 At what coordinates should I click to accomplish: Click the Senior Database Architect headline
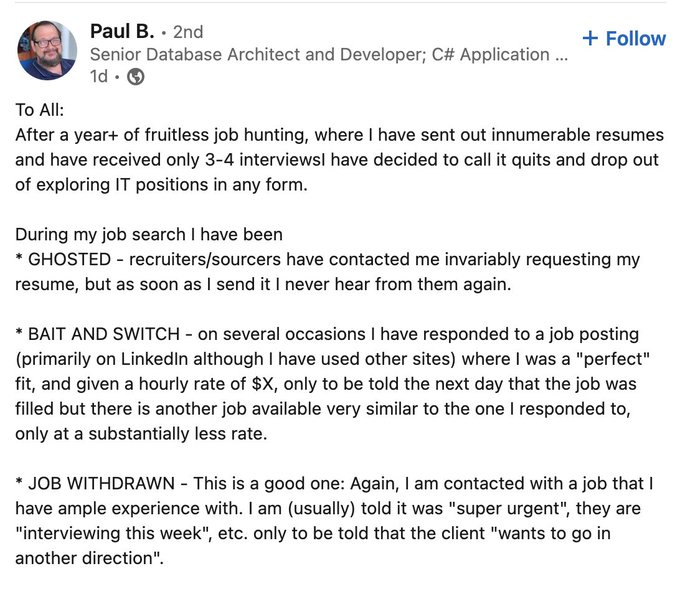(x=328, y=54)
